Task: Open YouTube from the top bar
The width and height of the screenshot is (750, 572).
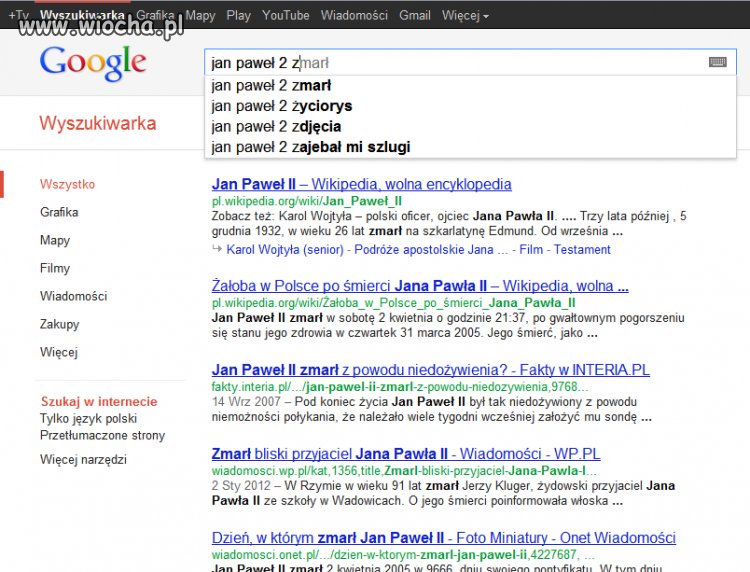Action: (286, 15)
